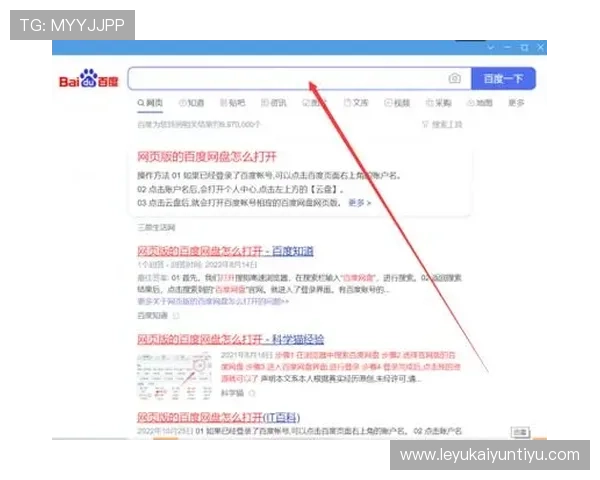Click the 三原生活网 source label
This screenshot has height=480, width=600.
coord(156,227)
